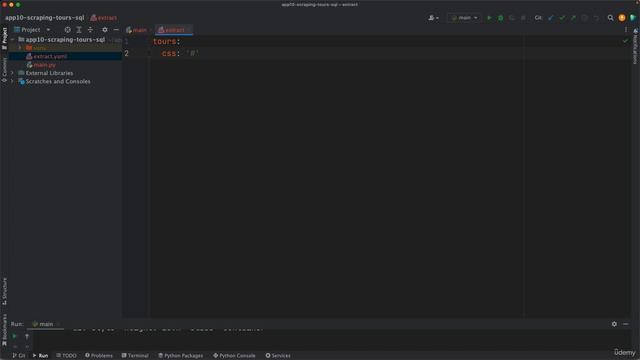Click the Git push arrow icon
Viewport: 640px width, 360px height.
(x=573, y=18)
